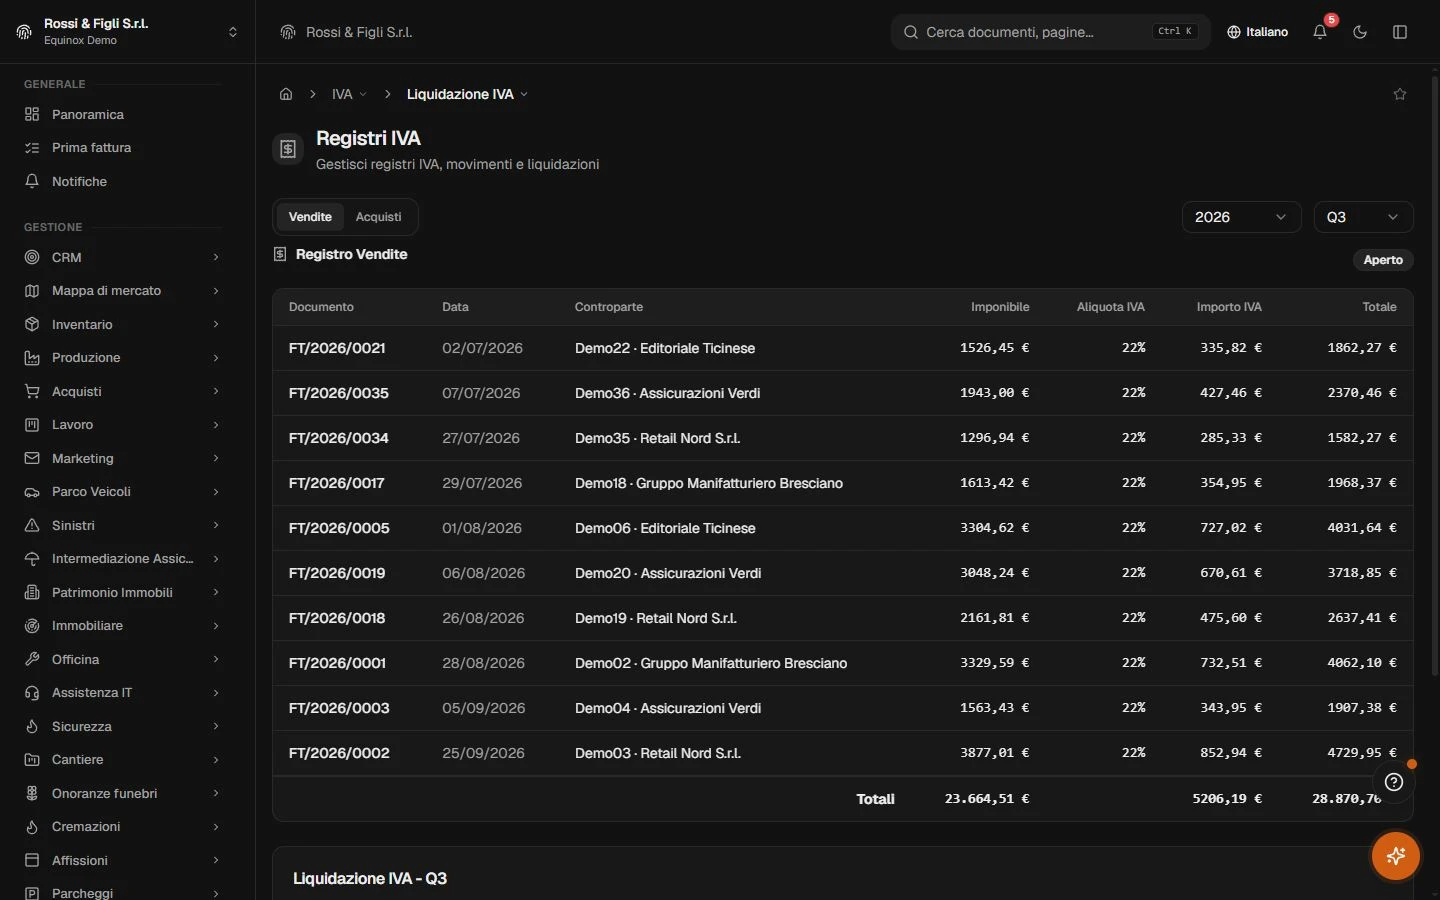The height and width of the screenshot is (900, 1440).
Task: Click the Parco Veicoli car icon
Action: point(32,492)
